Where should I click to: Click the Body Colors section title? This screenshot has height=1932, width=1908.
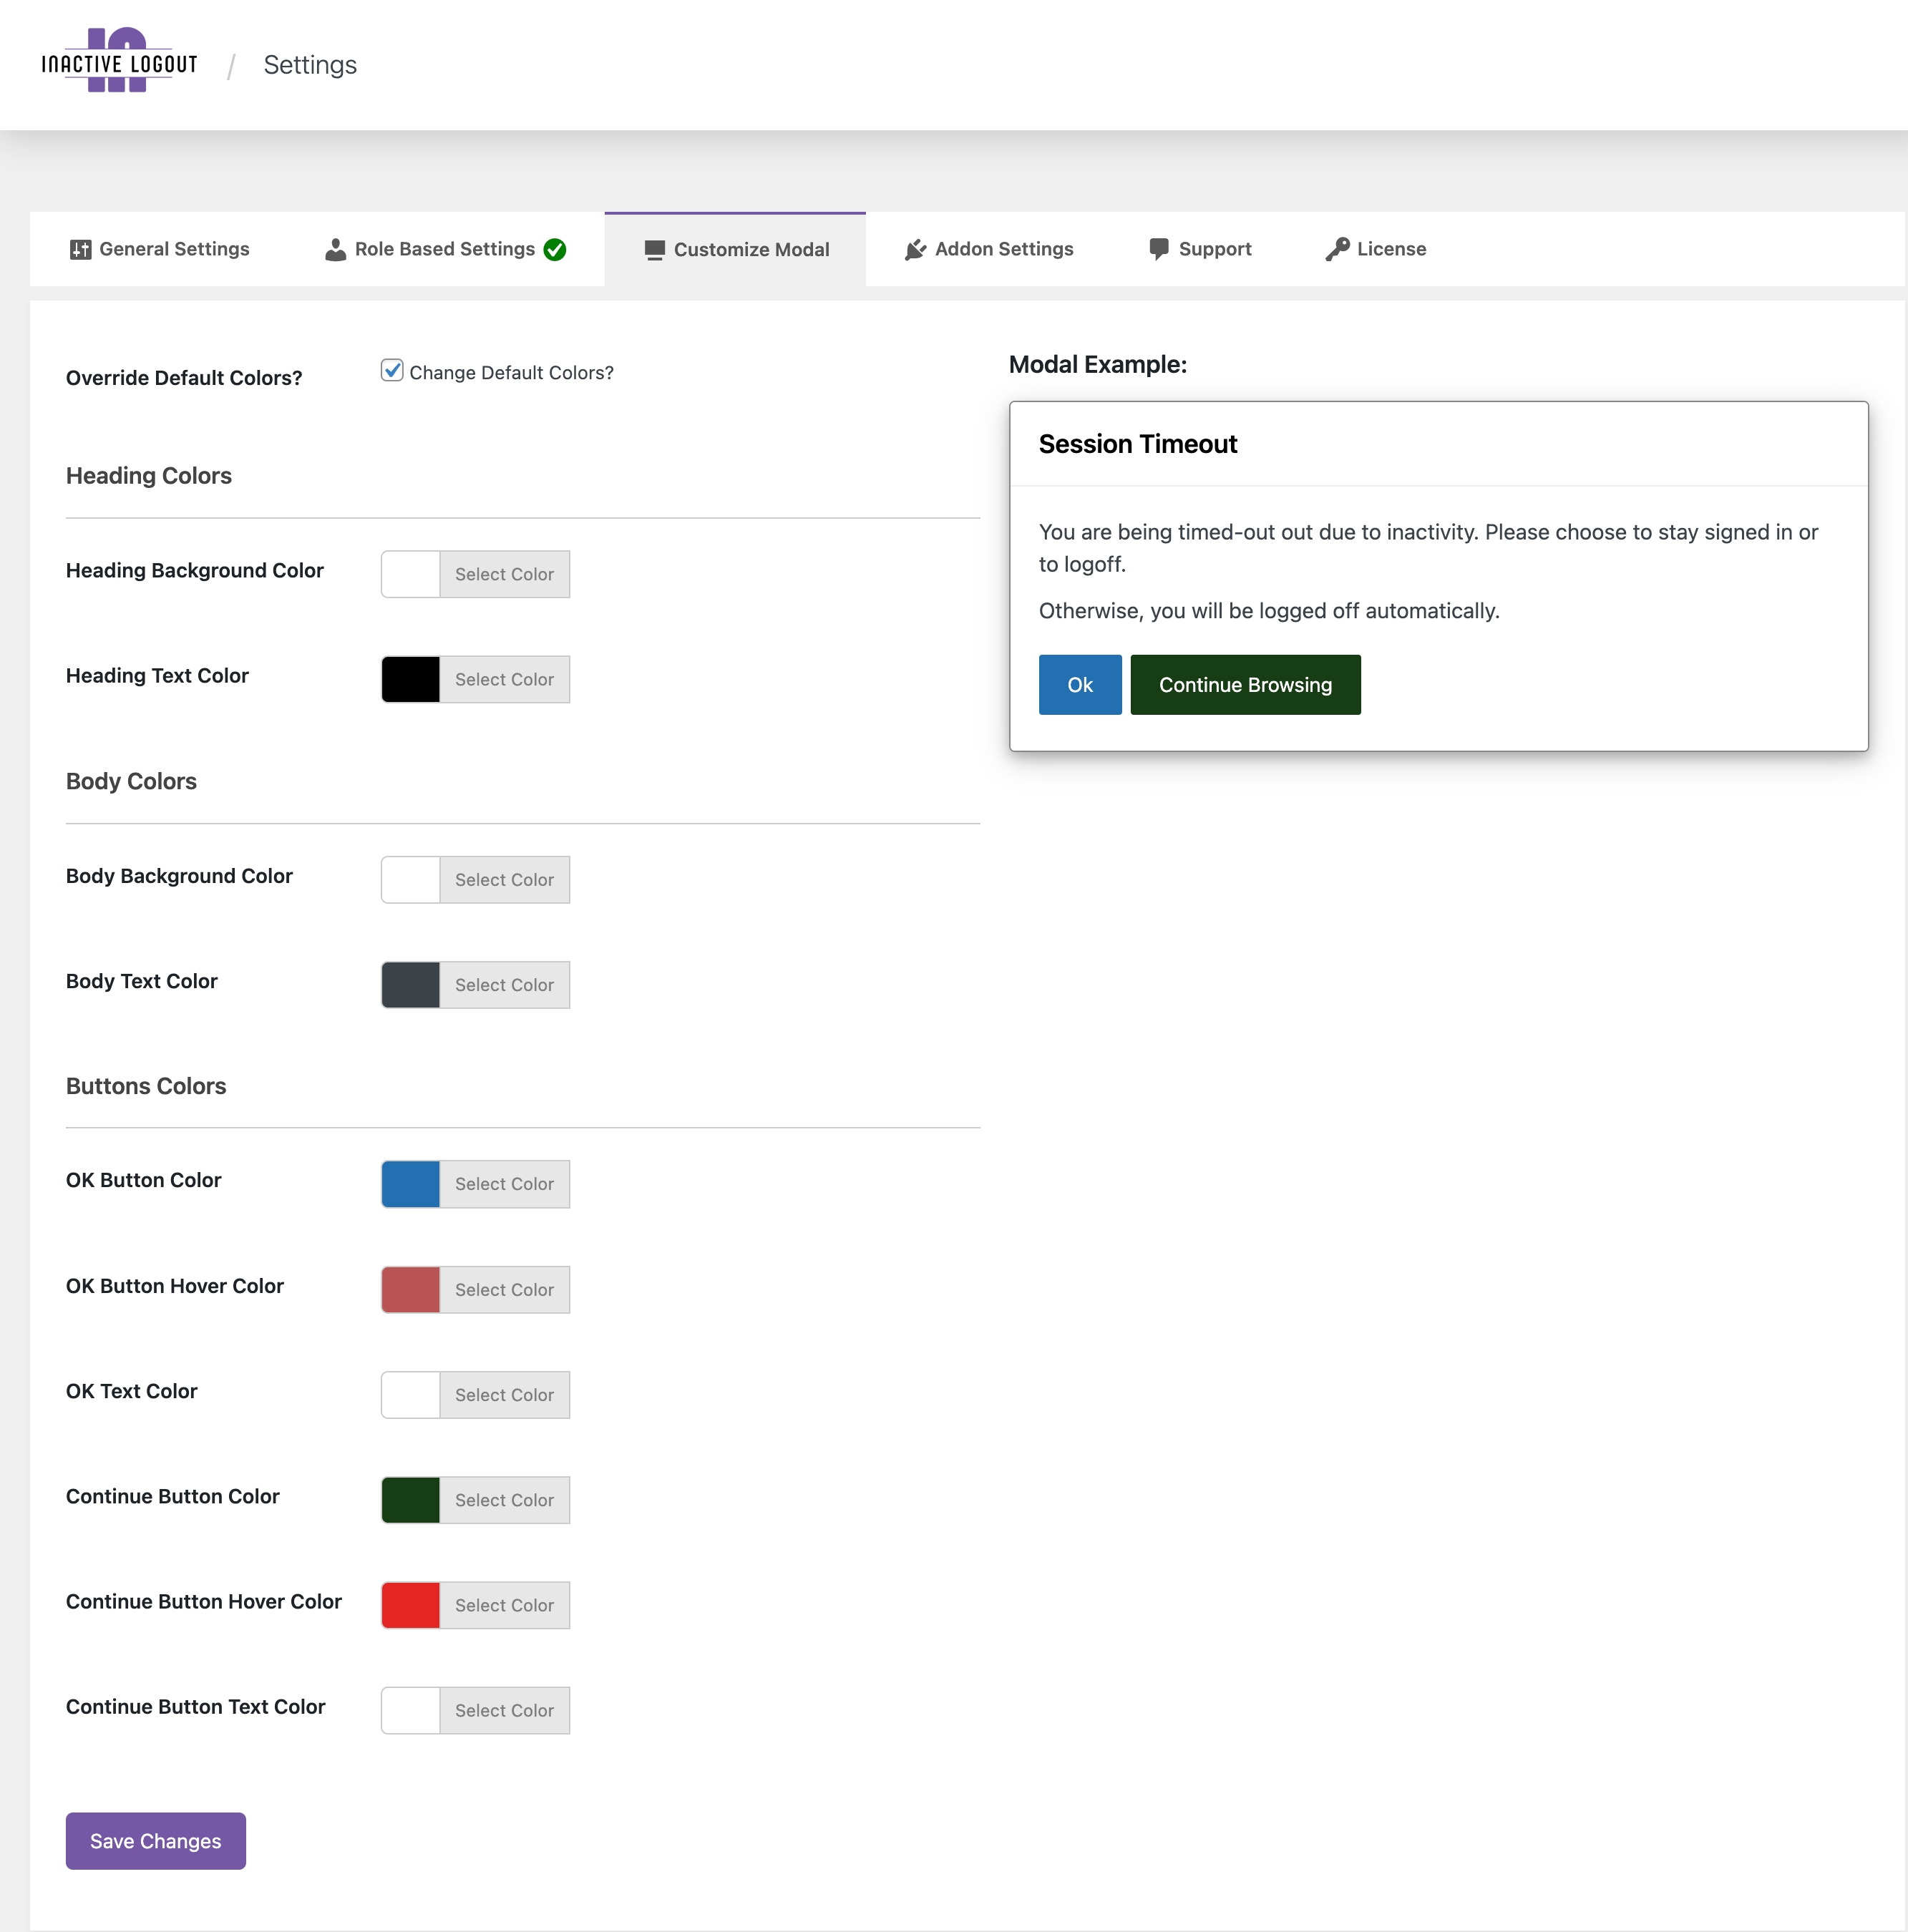pos(131,781)
